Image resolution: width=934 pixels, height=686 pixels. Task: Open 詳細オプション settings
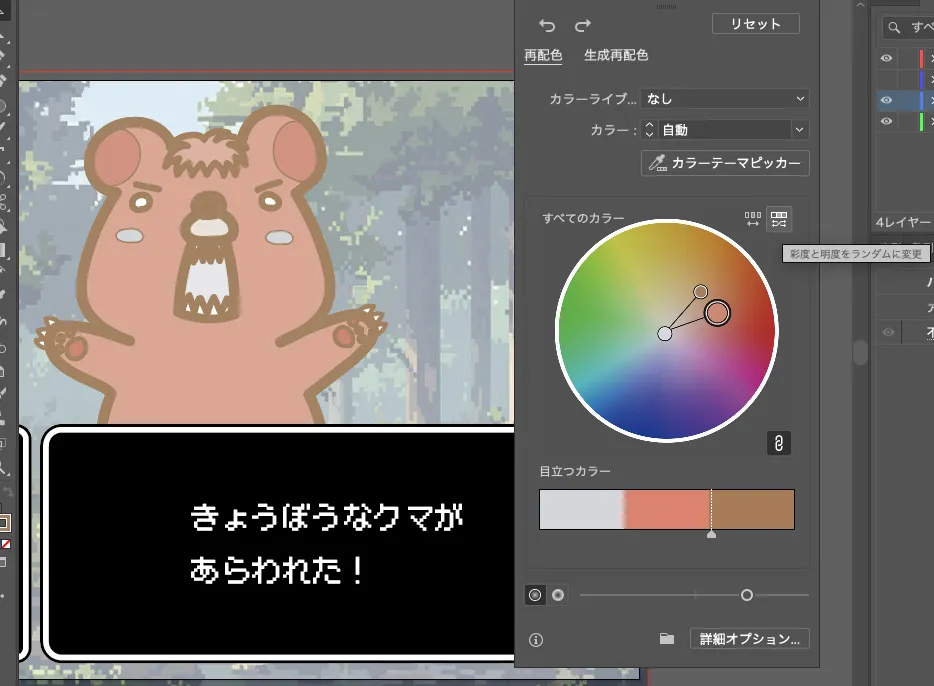[x=749, y=638]
